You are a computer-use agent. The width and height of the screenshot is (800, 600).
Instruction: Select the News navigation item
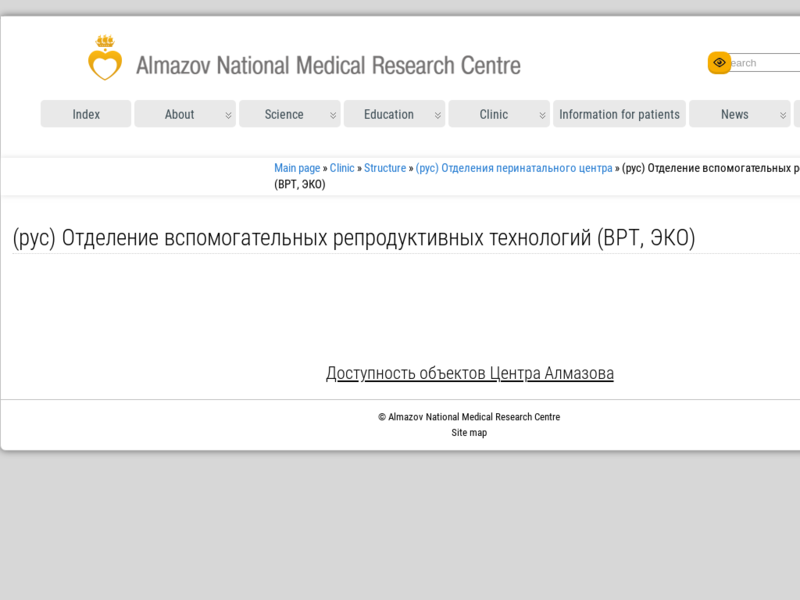point(734,114)
